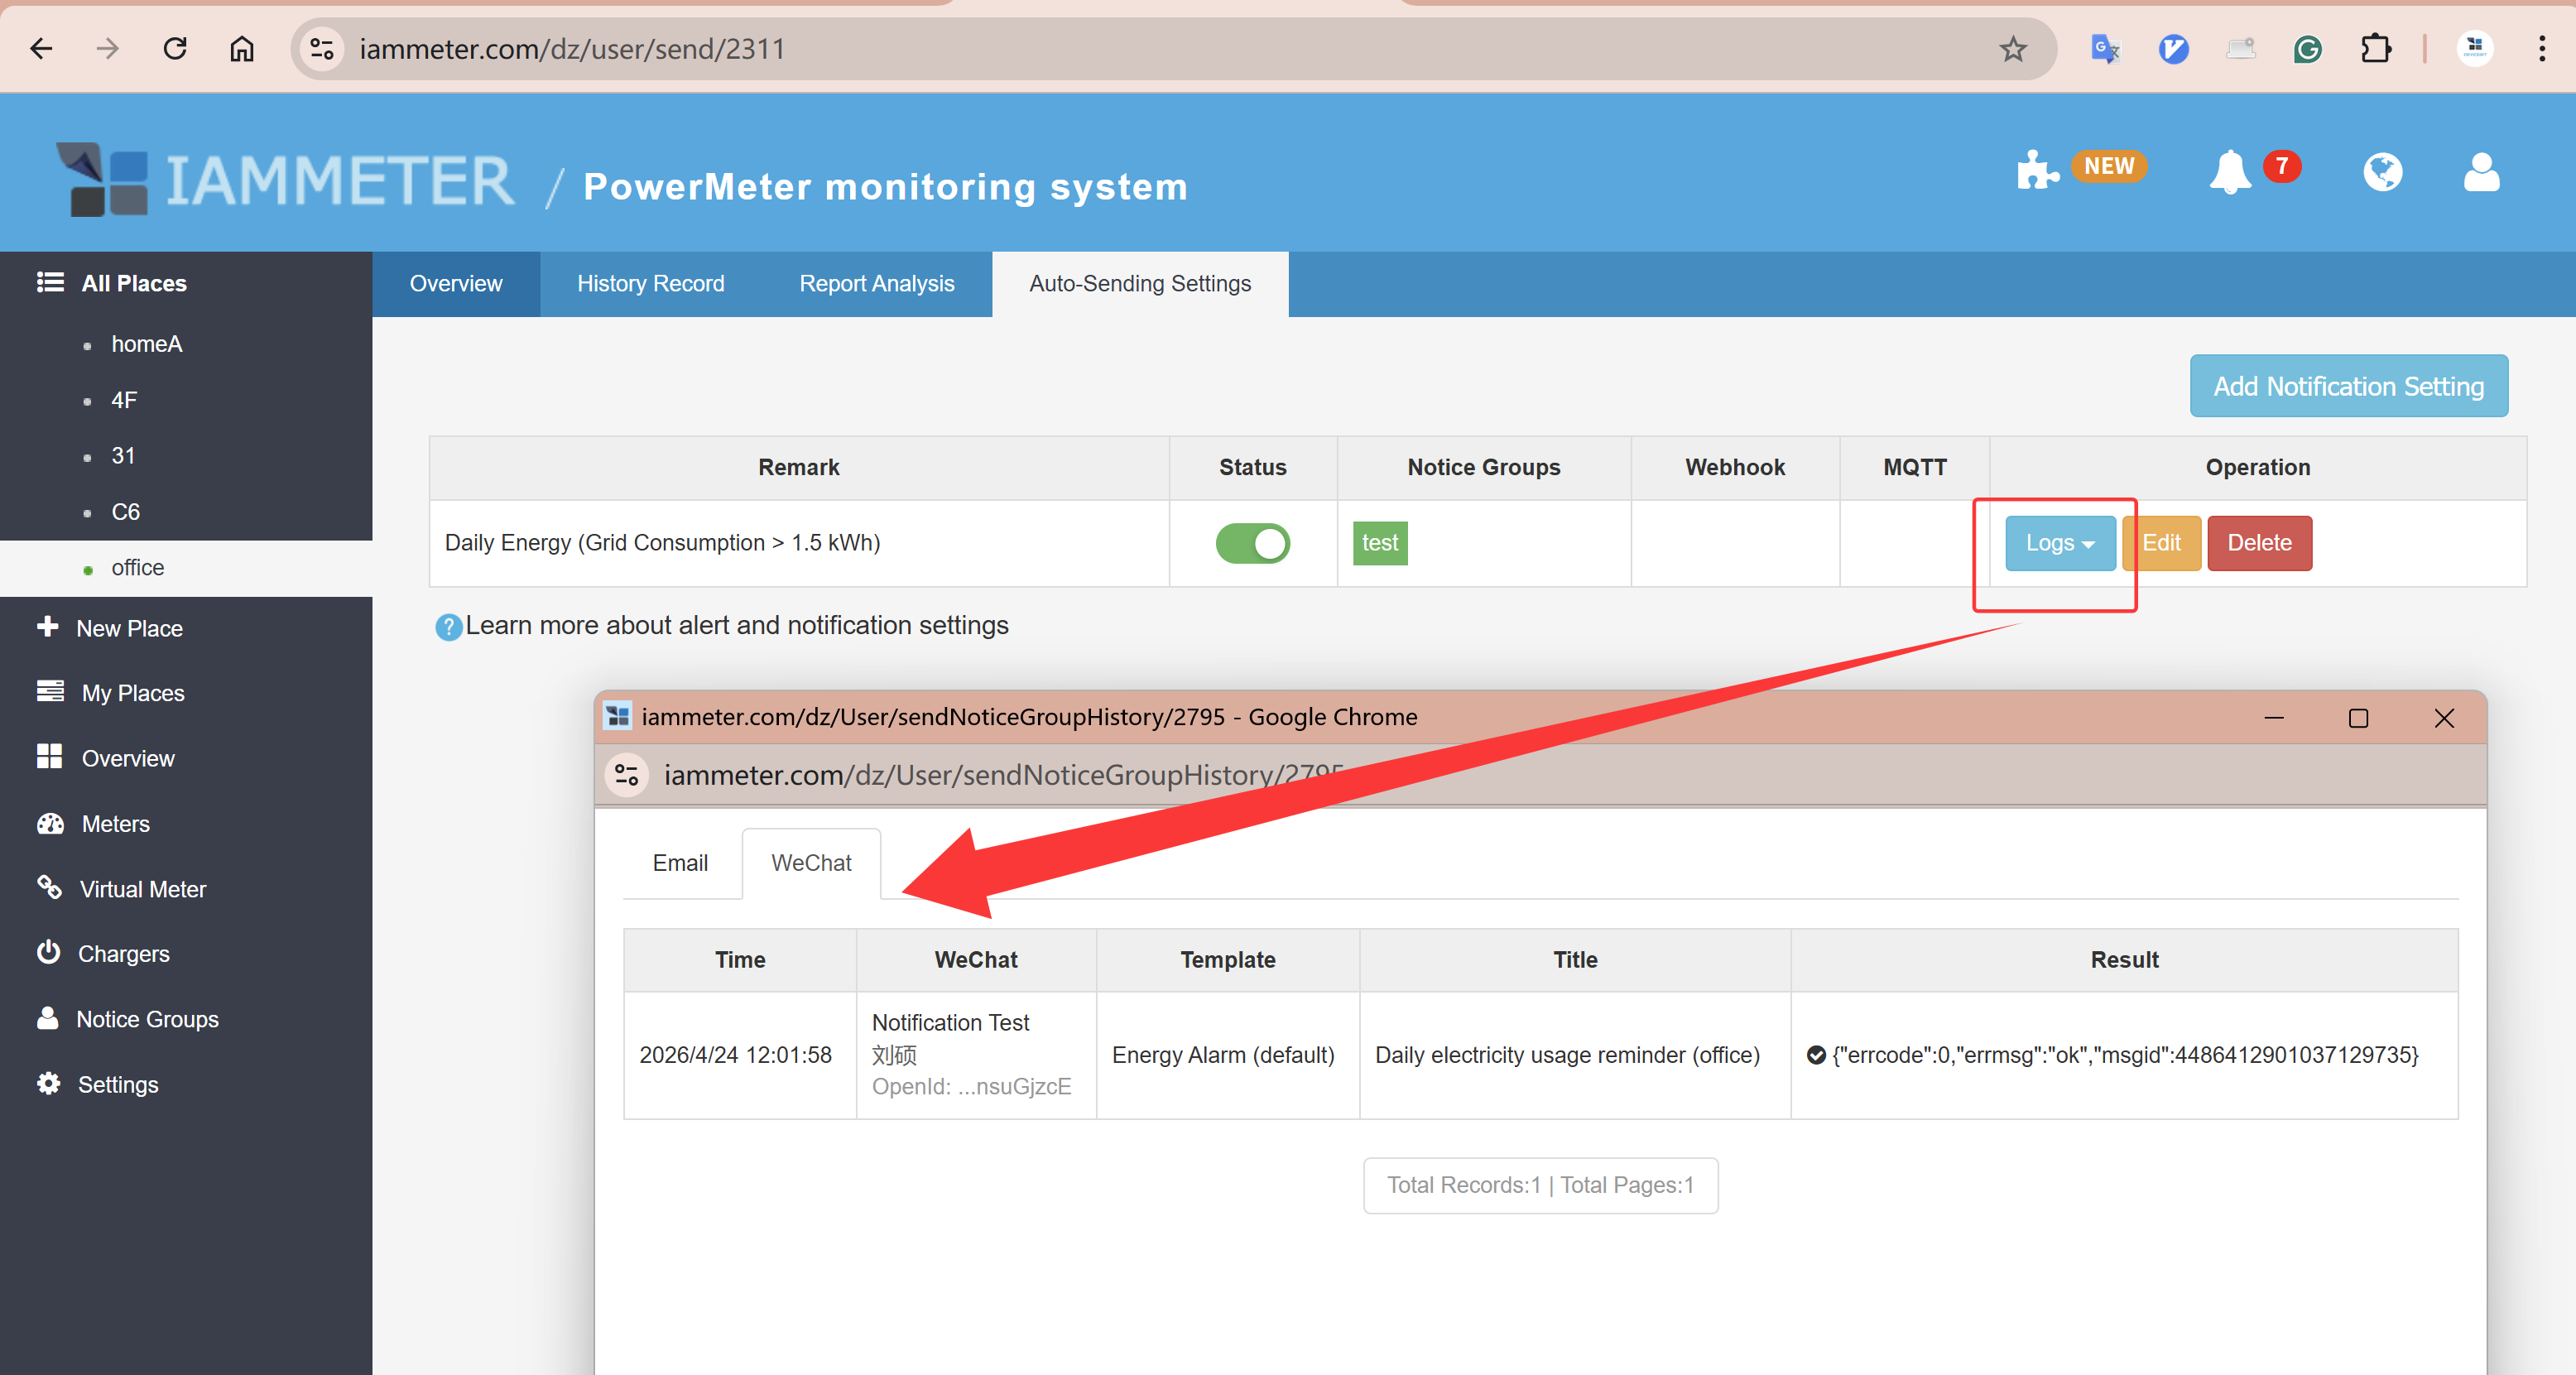Open the Report Analysis tab
Viewport: 2576px width, 1375px height.
pos(876,283)
